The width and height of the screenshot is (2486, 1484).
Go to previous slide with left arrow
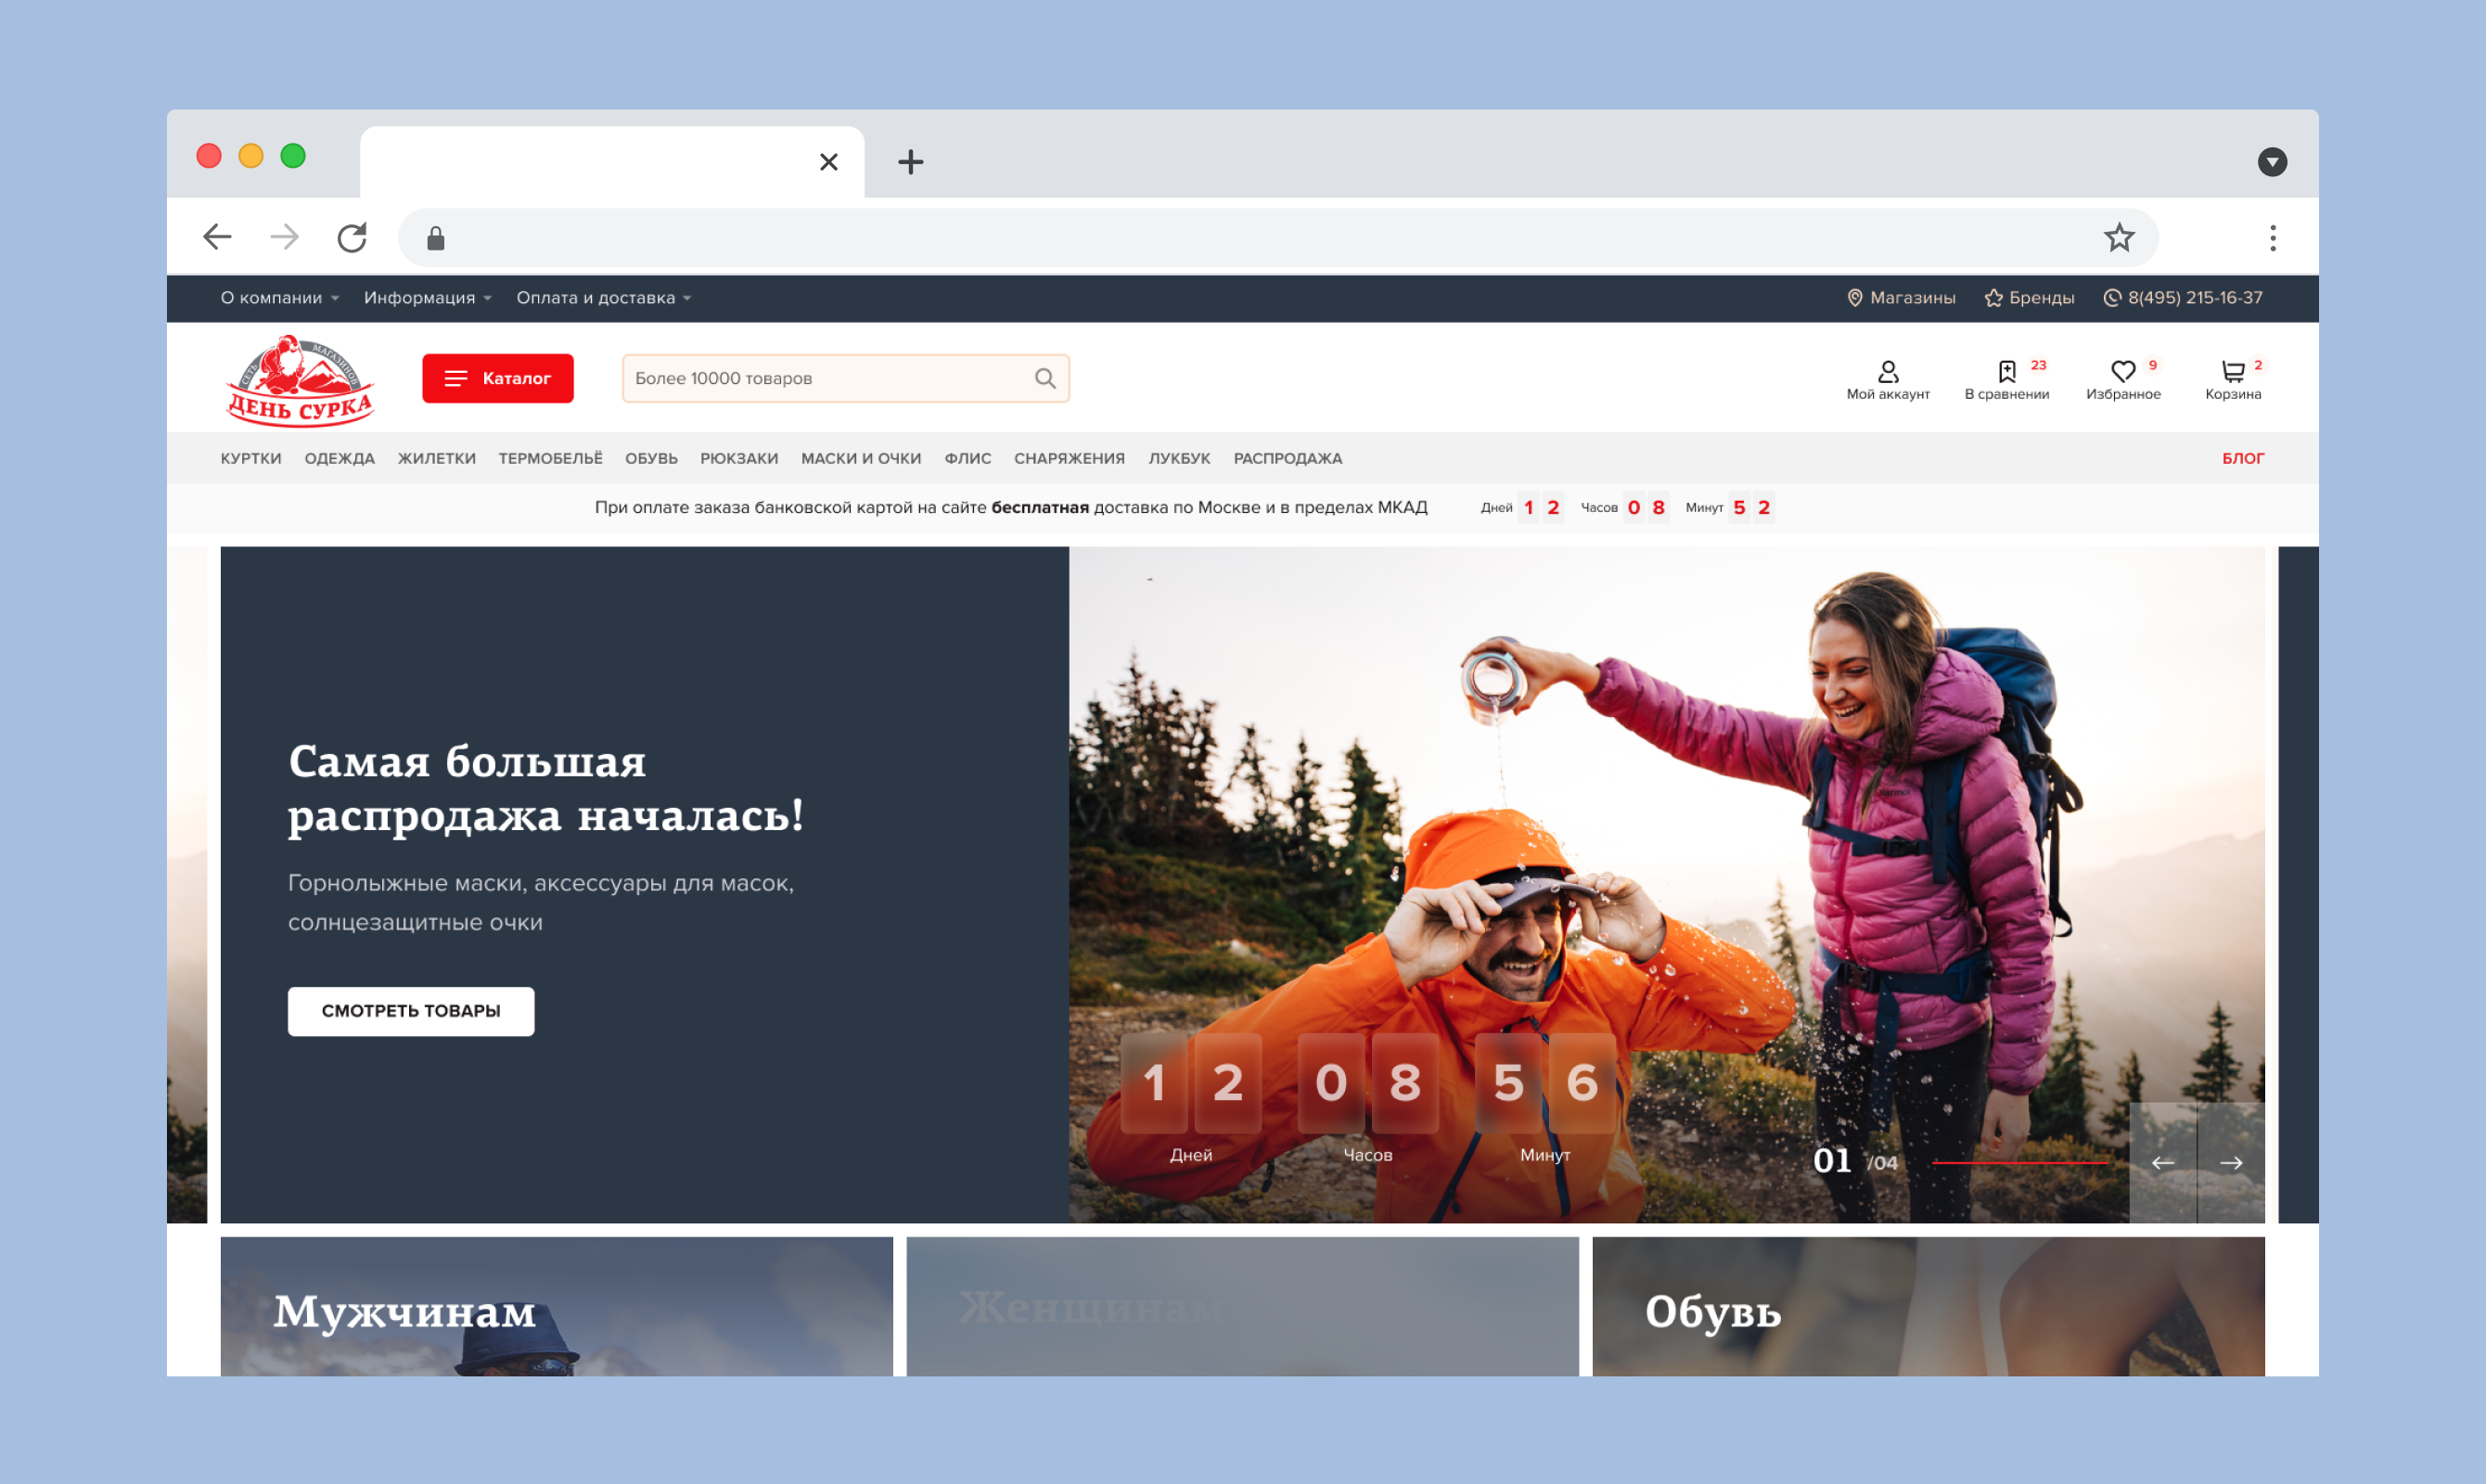point(2163,1163)
